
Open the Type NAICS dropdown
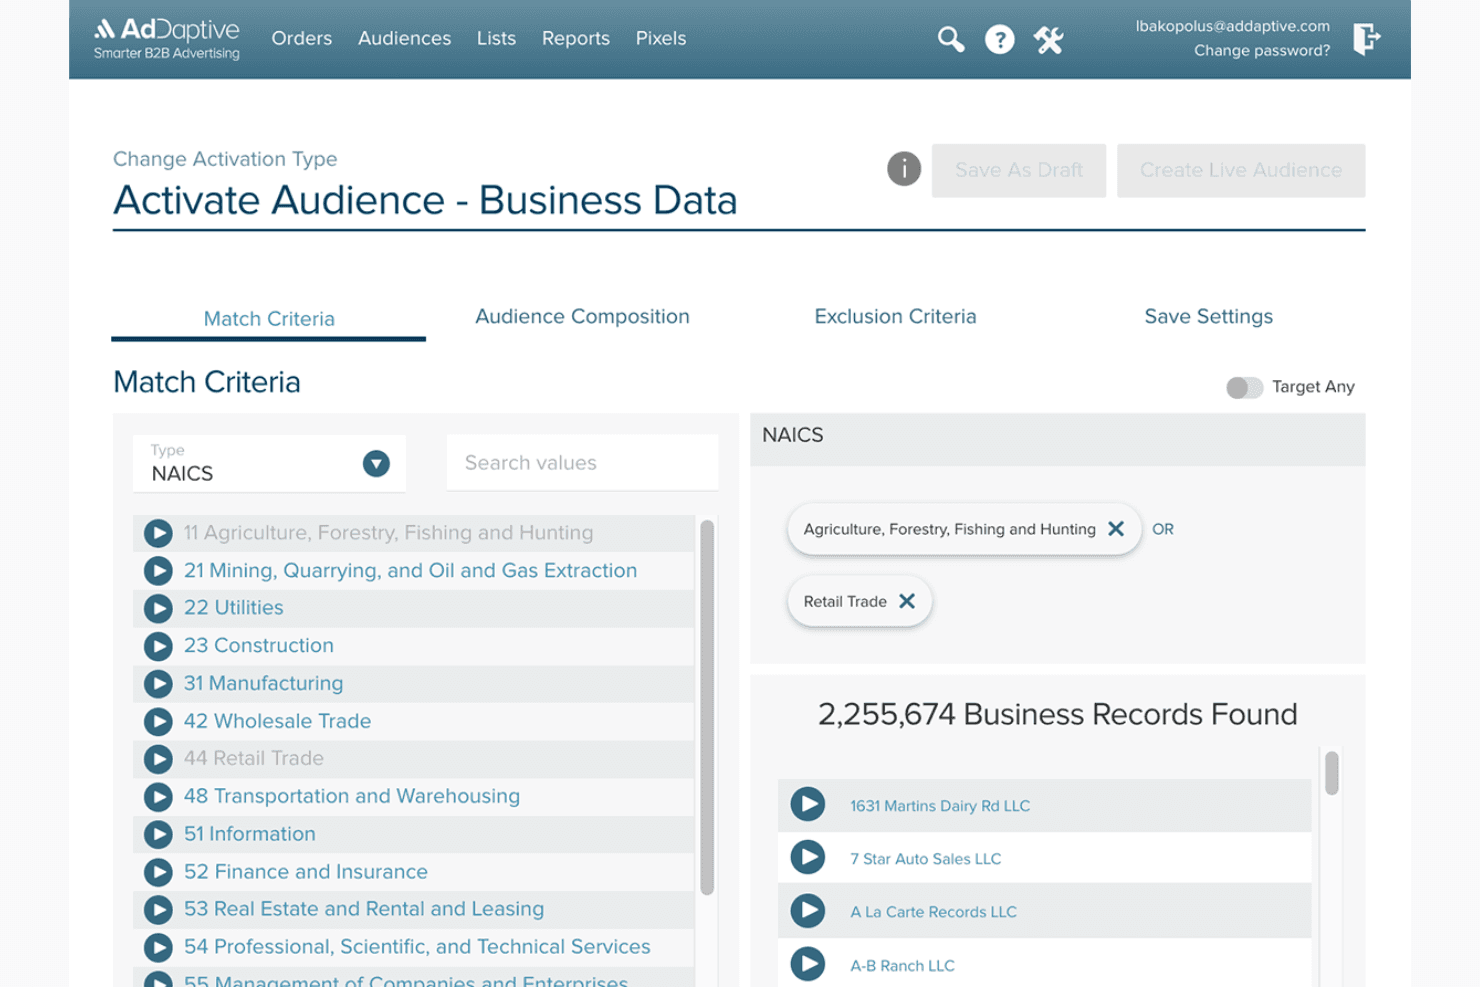tap(269, 463)
